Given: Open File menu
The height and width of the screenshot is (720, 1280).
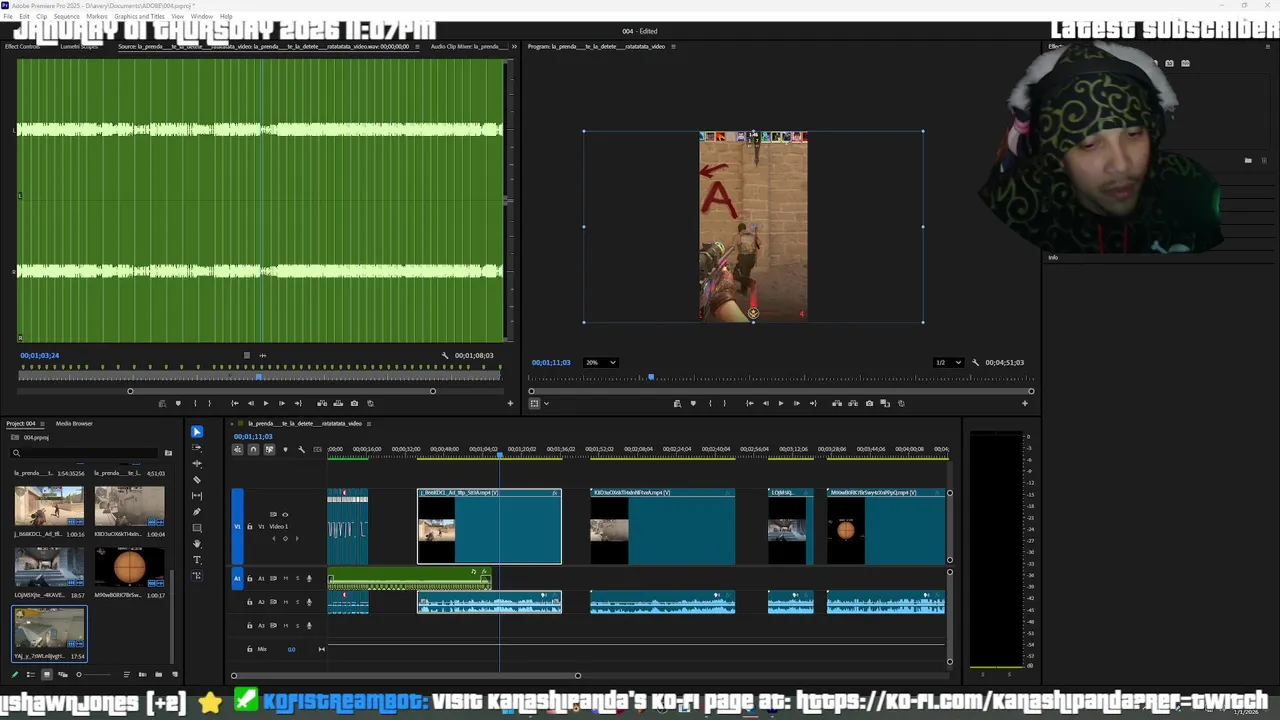Looking at the screenshot, I should coord(8,16).
